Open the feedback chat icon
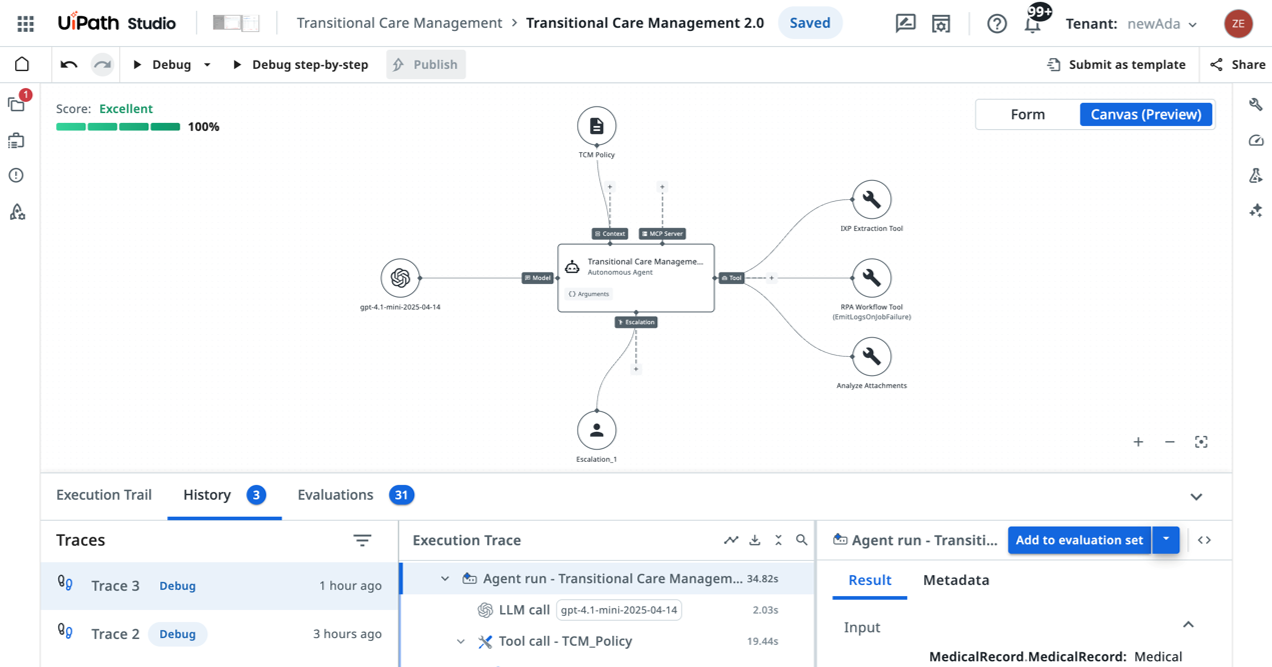This screenshot has height=667, width=1272. point(905,23)
